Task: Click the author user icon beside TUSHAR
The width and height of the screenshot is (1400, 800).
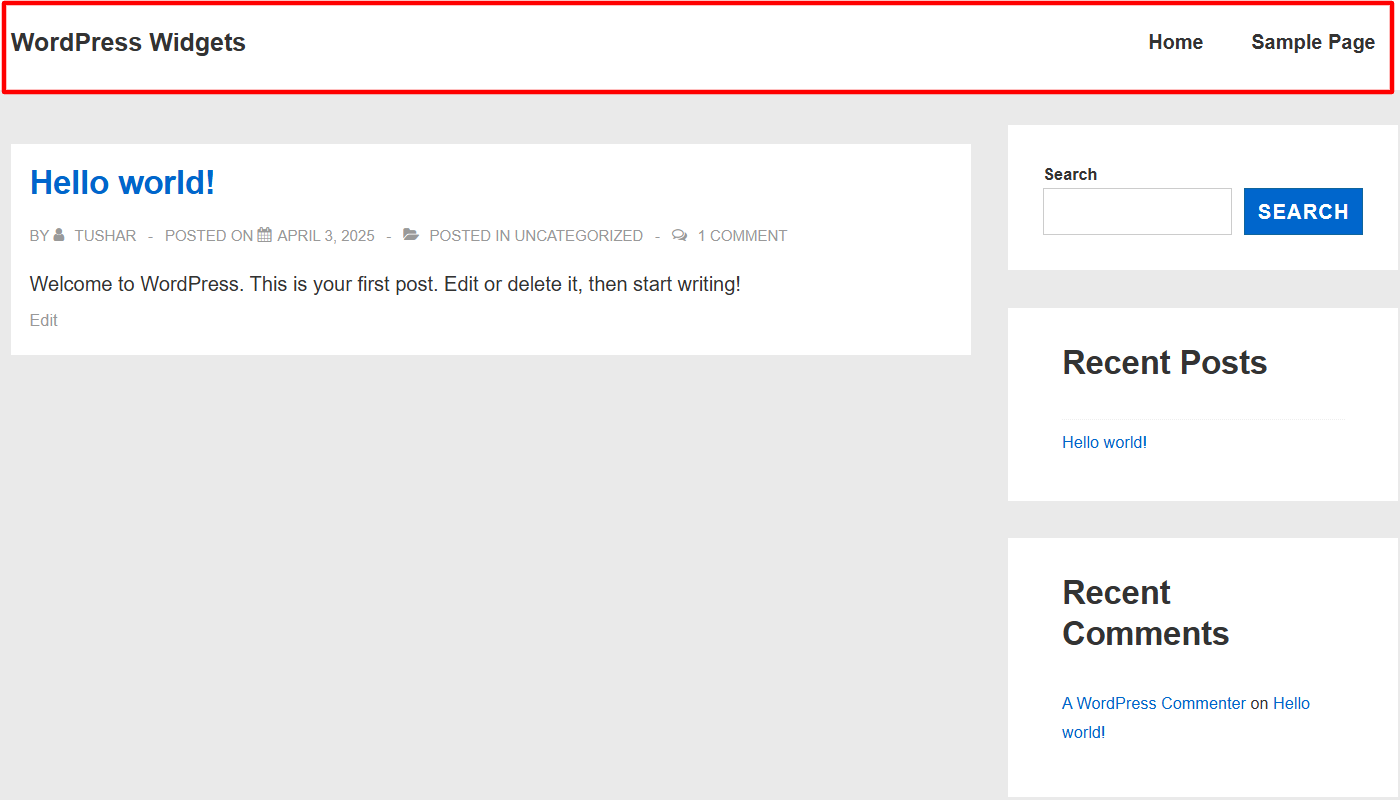Action: (59, 235)
